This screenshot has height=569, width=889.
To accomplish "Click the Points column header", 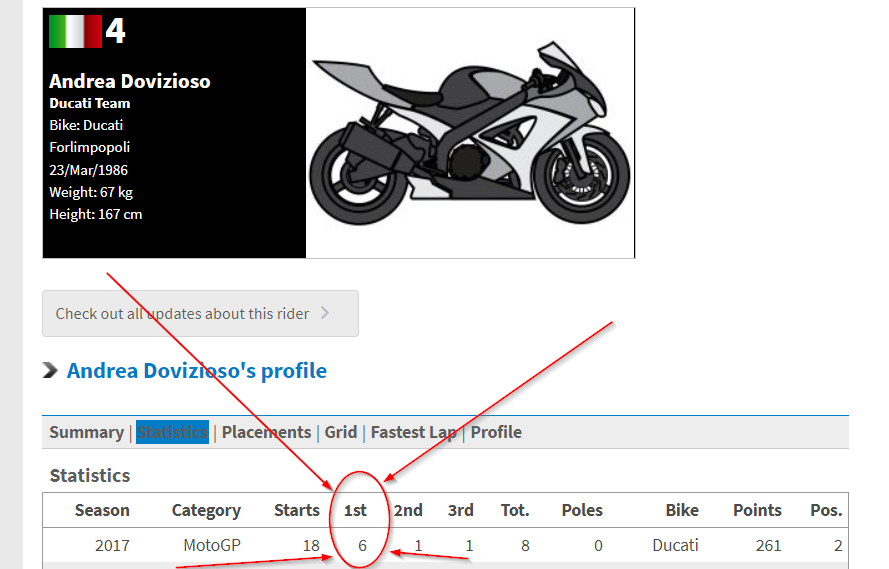I will pyautogui.click(x=757, y=510).
